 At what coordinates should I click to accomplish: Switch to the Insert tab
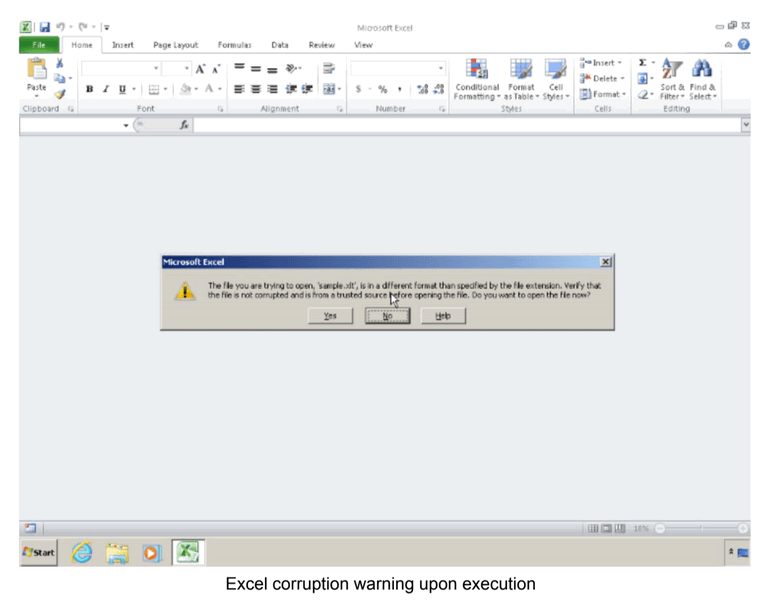pyautogui.click(x=122, y=45)
